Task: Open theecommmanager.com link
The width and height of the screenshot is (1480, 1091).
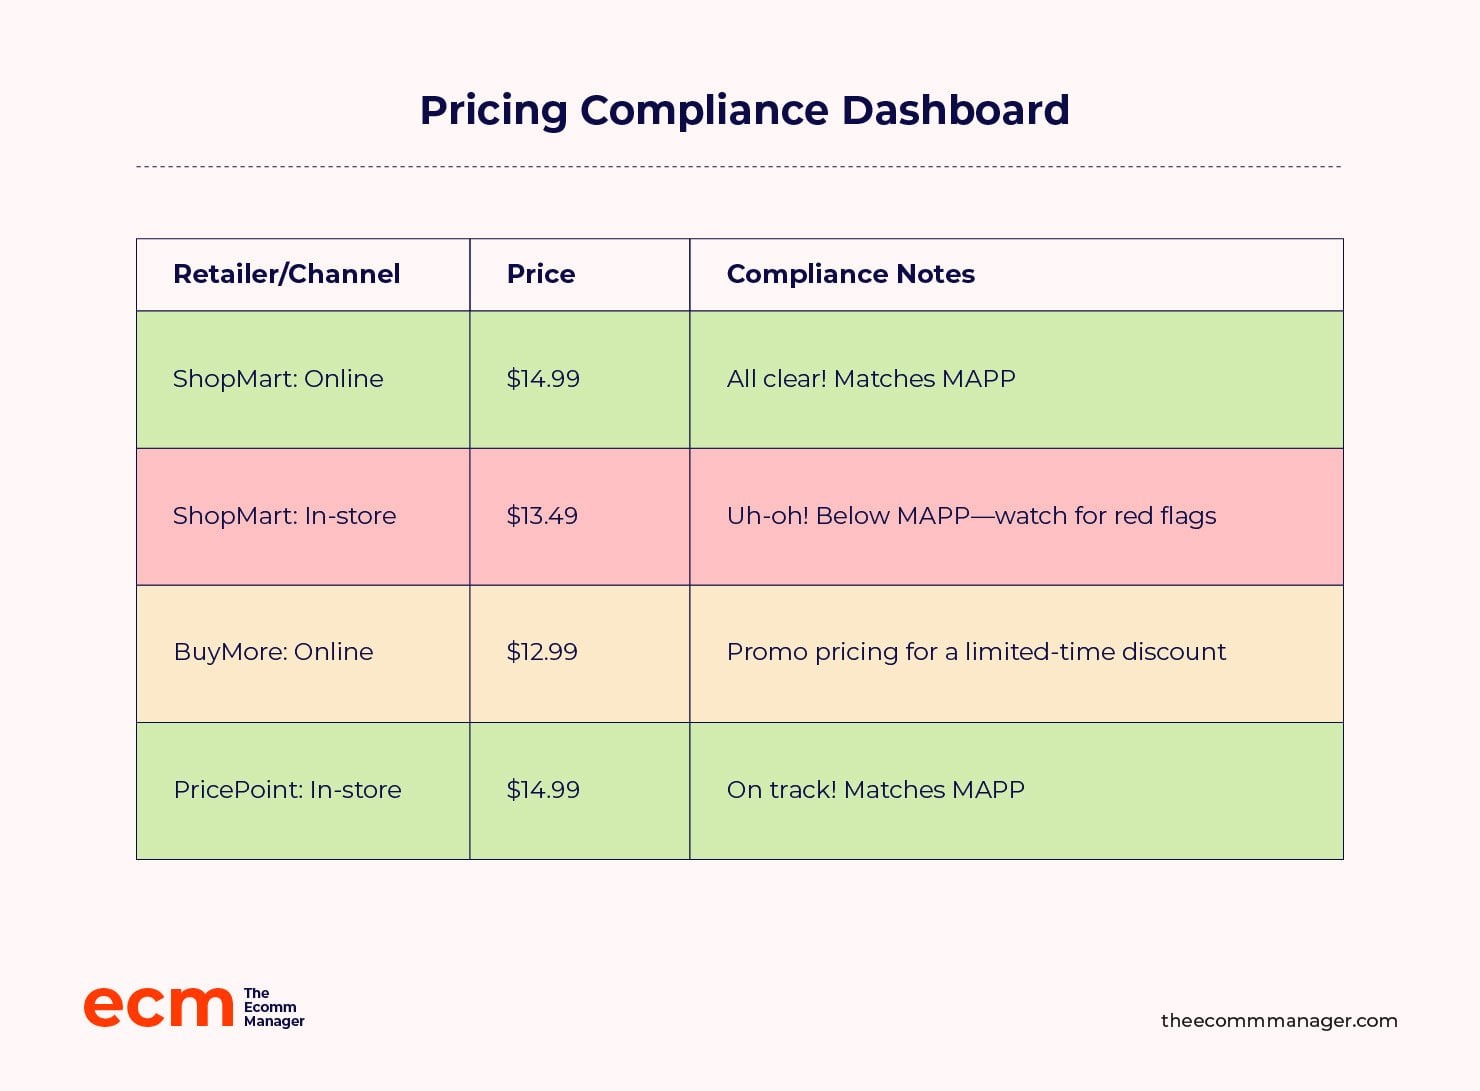Action: coord(1279,1021)
